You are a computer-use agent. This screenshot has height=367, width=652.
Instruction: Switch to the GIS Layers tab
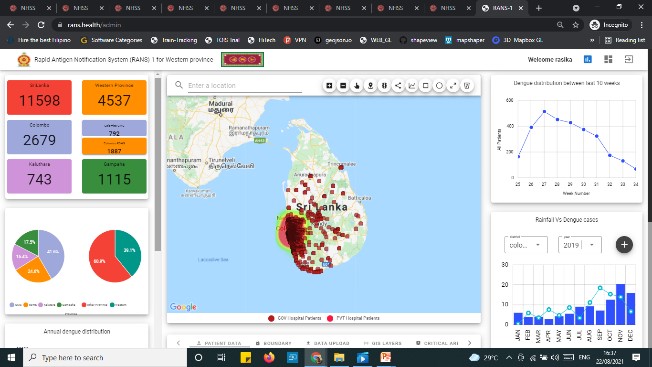[x=383, y=343]
